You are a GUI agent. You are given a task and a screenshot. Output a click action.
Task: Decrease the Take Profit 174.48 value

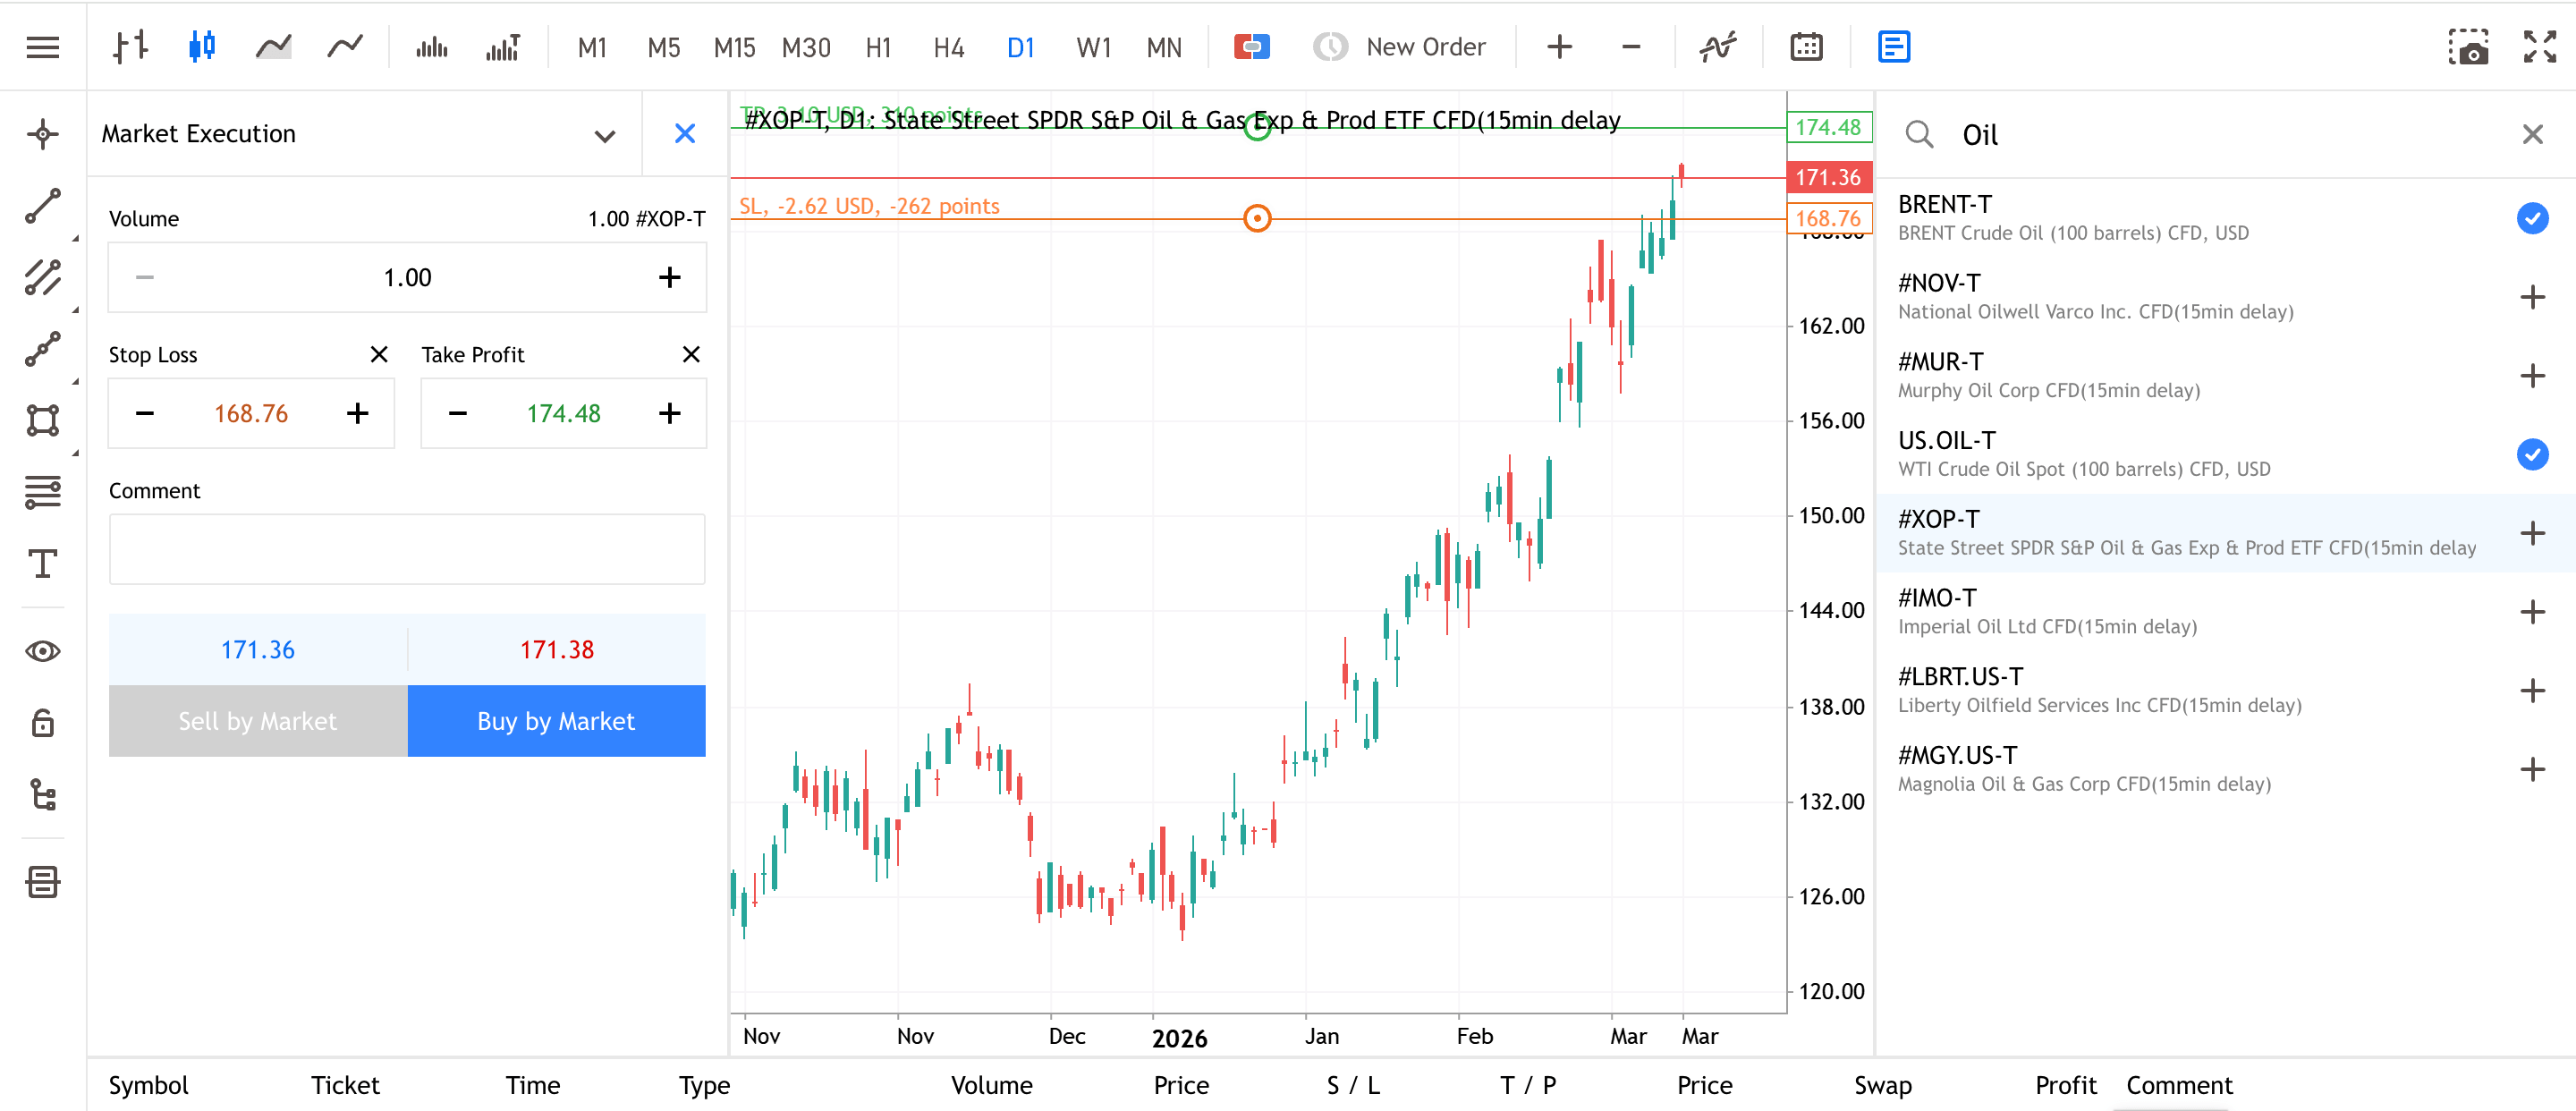coord(458,413)
